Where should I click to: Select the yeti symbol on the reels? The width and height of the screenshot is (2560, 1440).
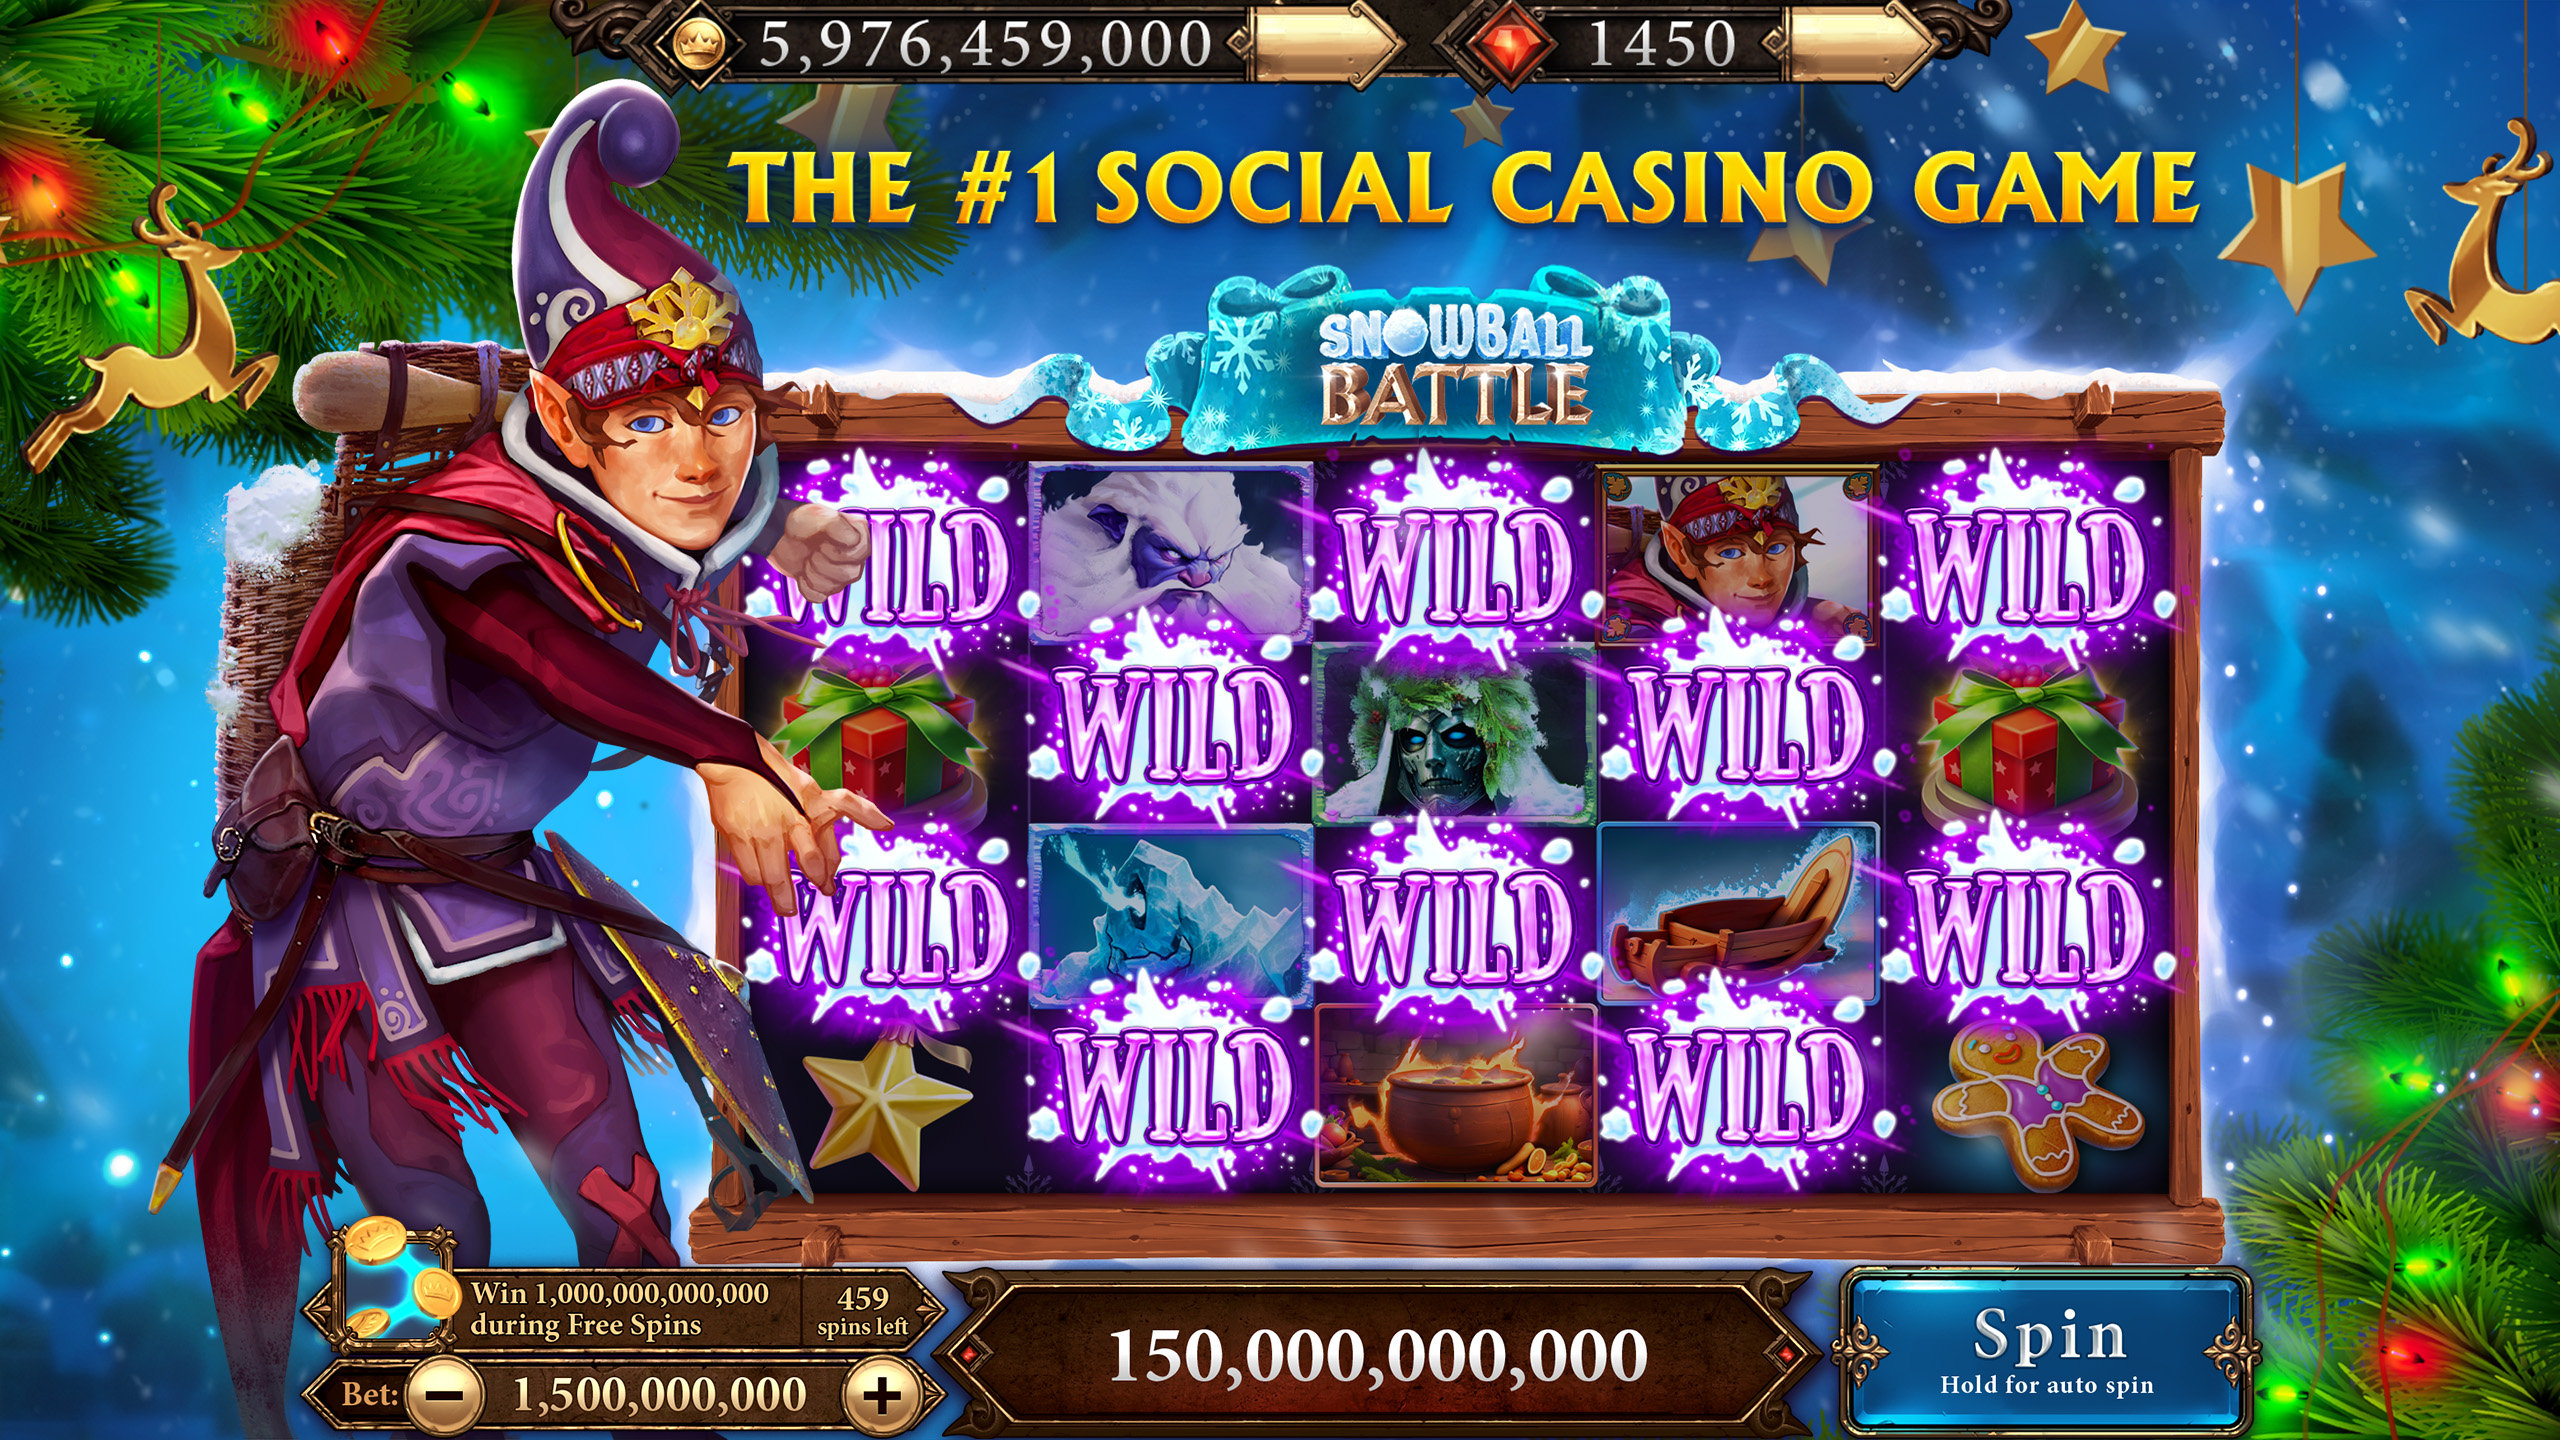click(1170, 550)
